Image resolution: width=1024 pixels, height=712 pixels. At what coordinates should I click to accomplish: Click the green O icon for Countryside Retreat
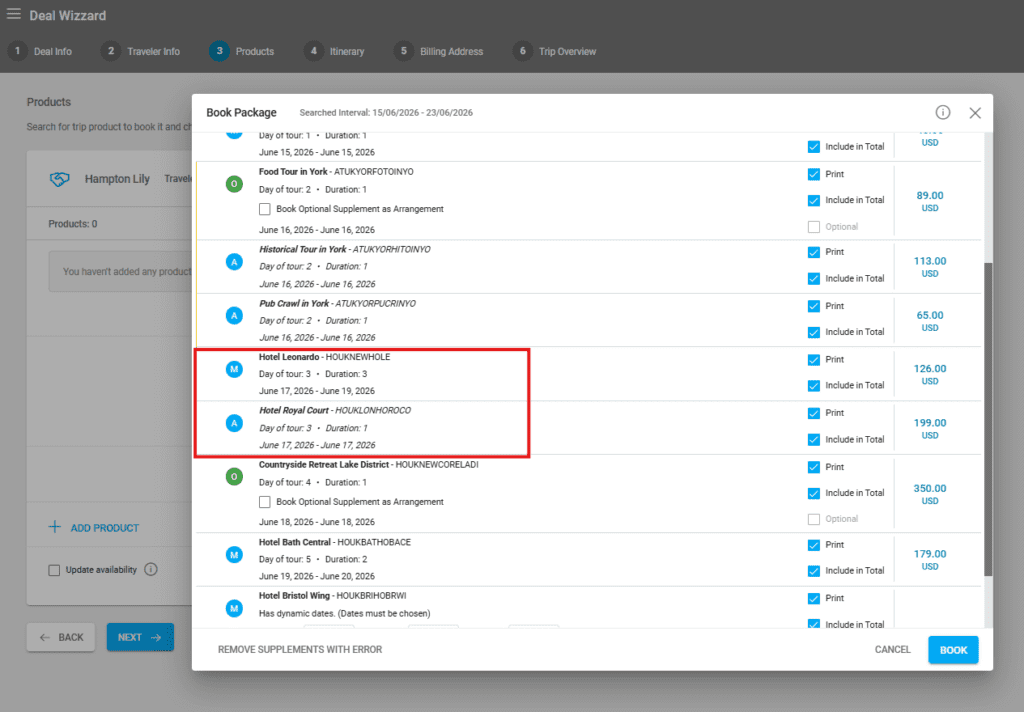(x=234, y=477)
